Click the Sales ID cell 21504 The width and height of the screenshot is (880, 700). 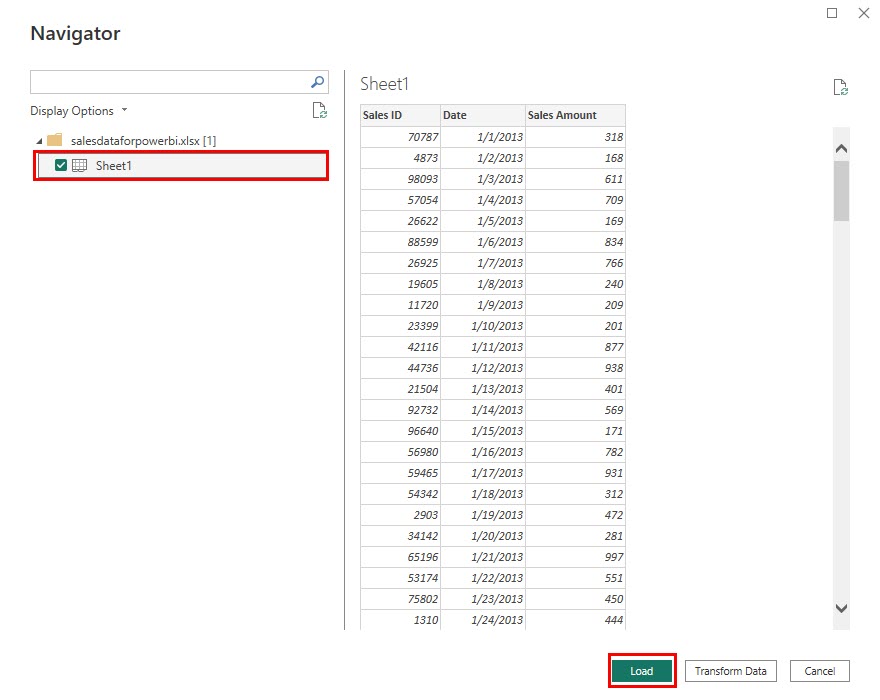point(400,389)
